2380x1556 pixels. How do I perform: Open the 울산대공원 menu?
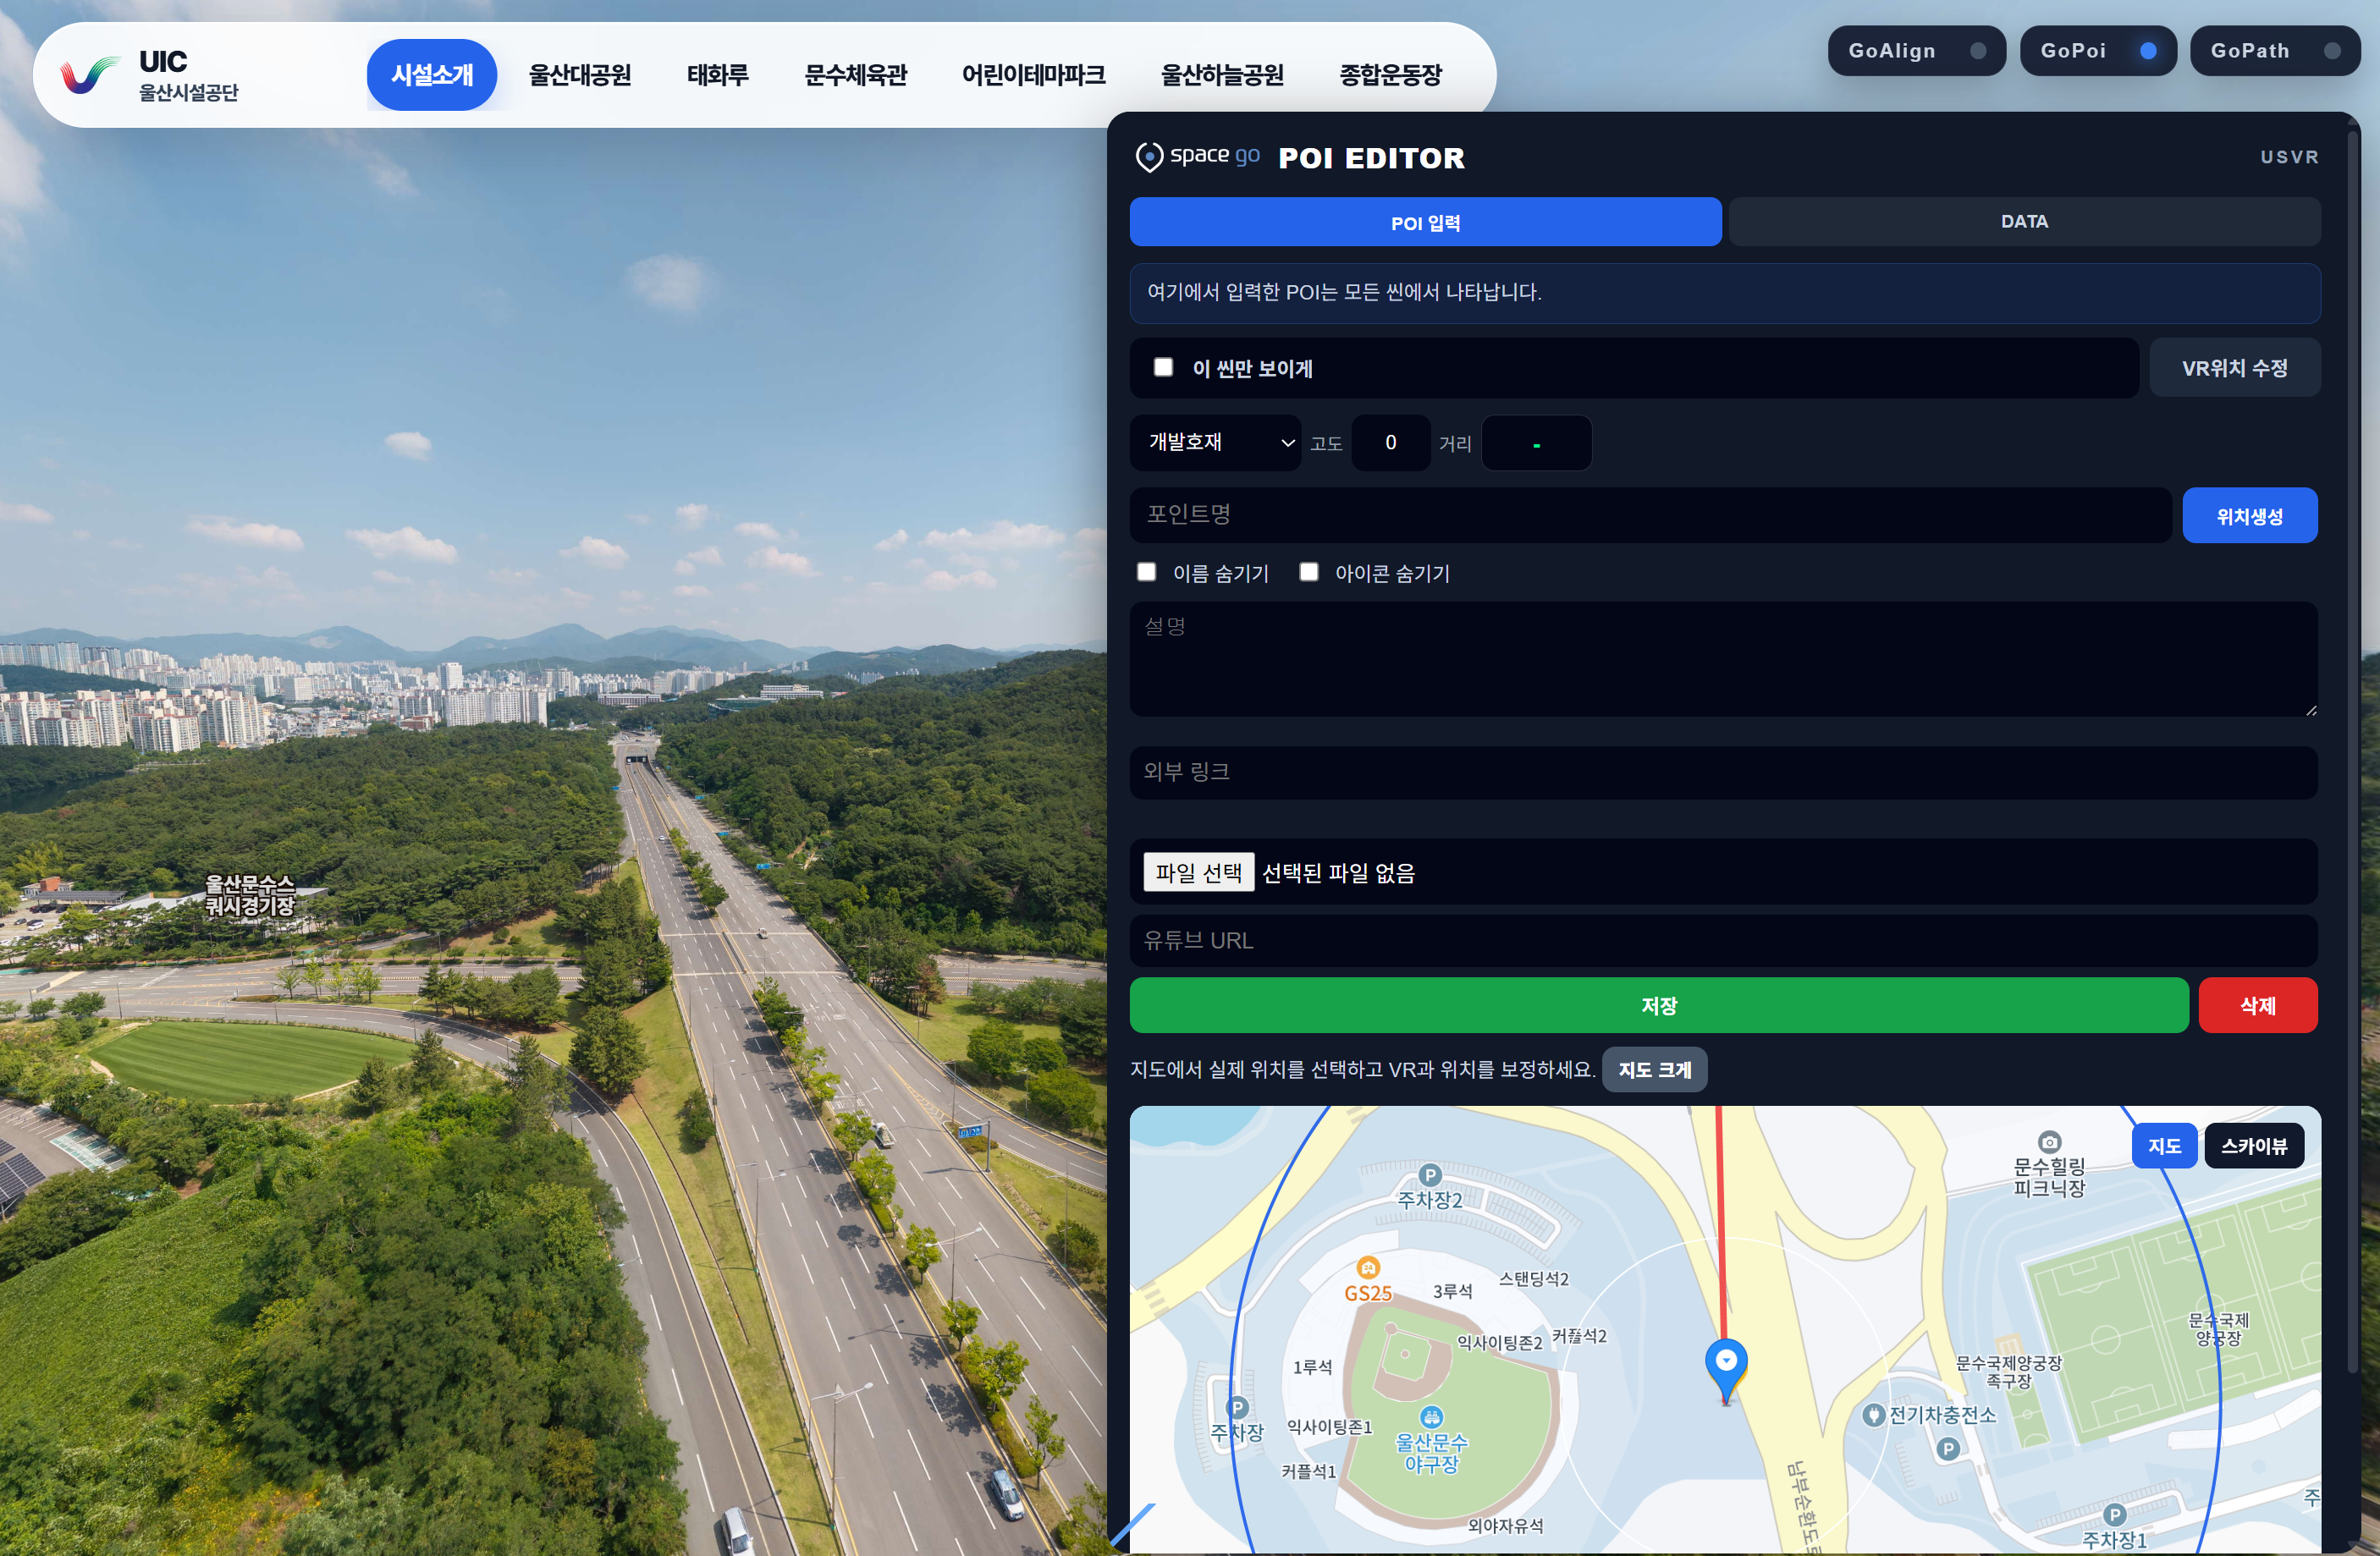(580, 75)
